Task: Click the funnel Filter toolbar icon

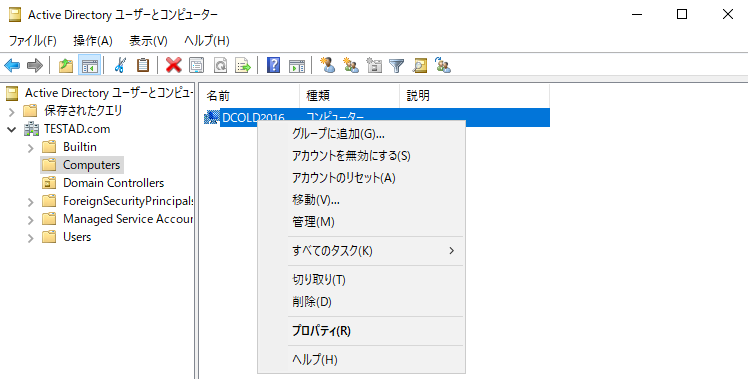Action: click(396, 65)
